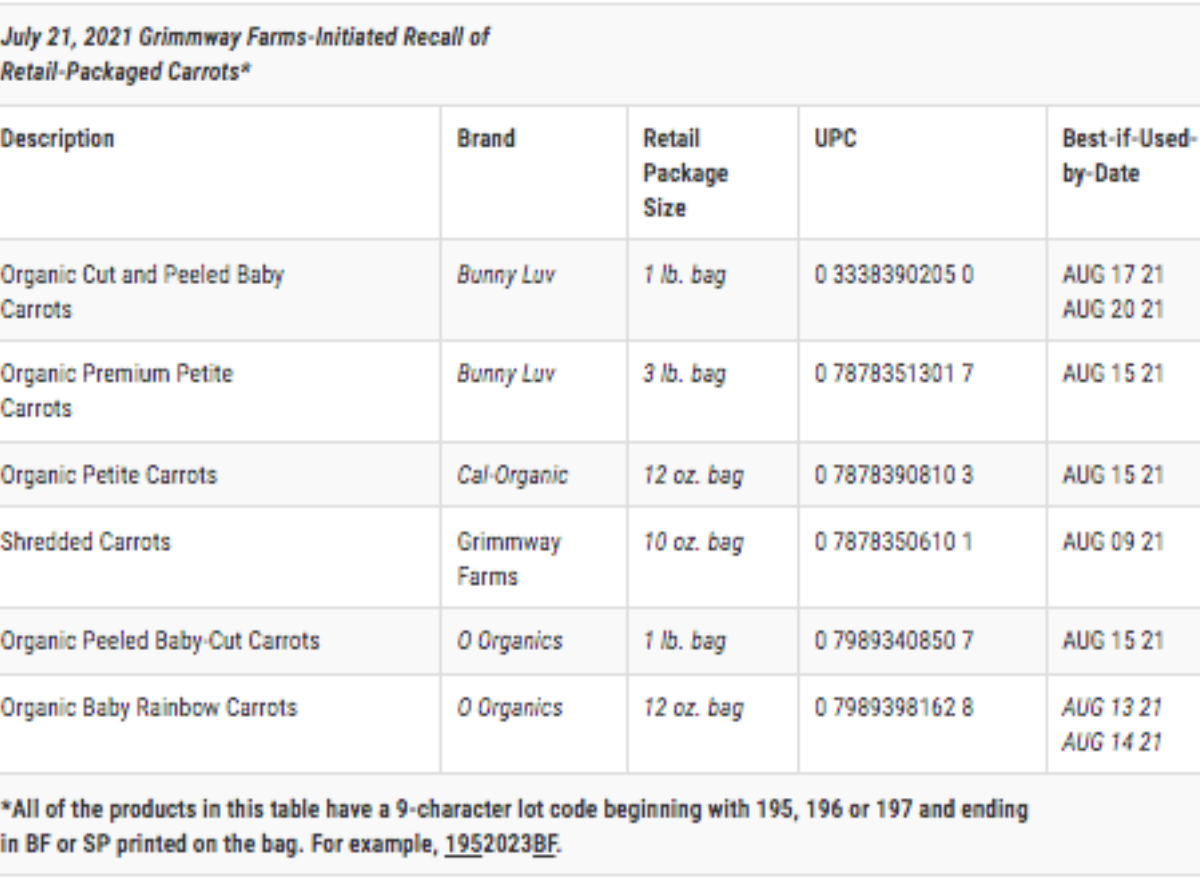Click the Brand column header
This screenshot has height=879, width=1200.
486,139
